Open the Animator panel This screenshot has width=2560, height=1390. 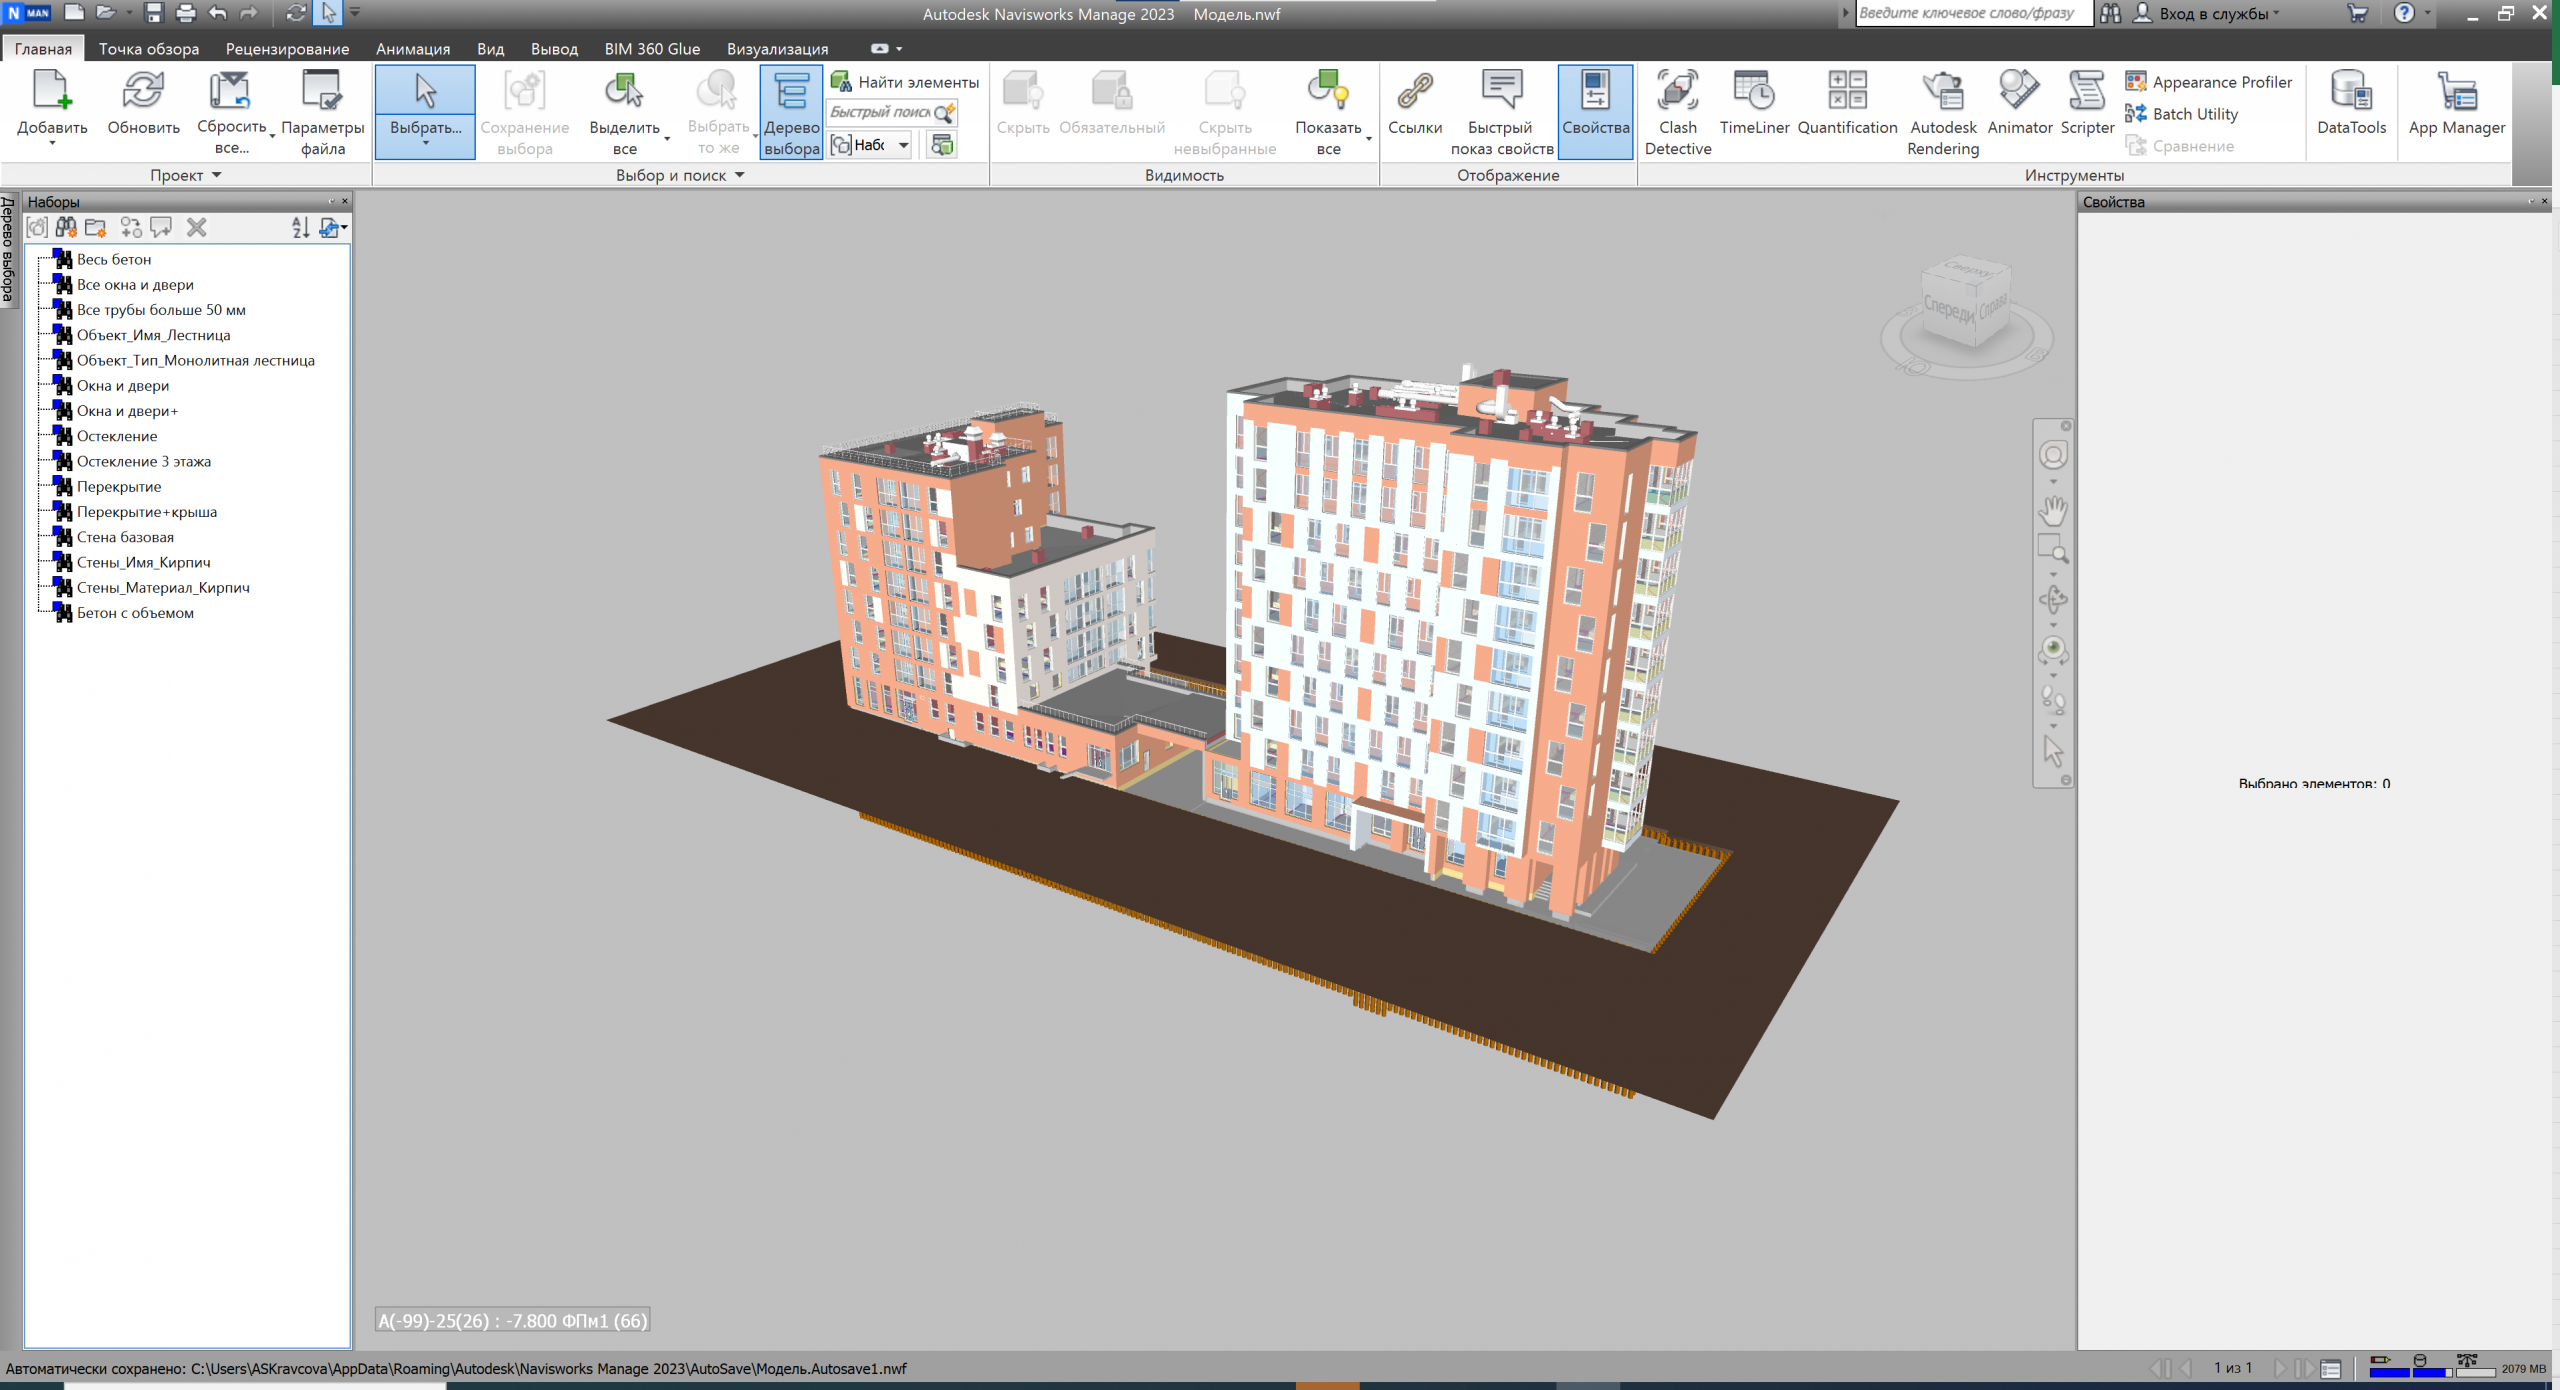(2018, 105)
